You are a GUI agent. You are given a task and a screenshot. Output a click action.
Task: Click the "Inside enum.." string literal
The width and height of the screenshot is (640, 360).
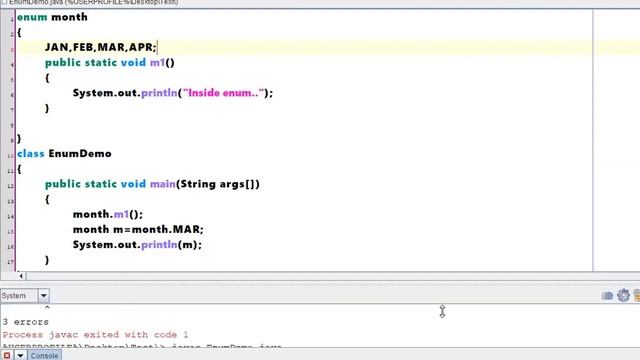coord(224,93)
